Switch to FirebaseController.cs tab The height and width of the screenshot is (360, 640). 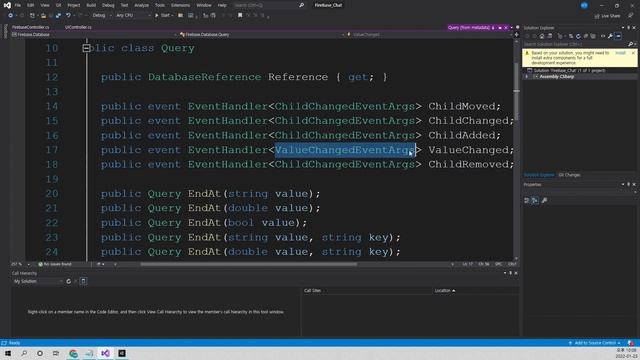pos(31,27)
